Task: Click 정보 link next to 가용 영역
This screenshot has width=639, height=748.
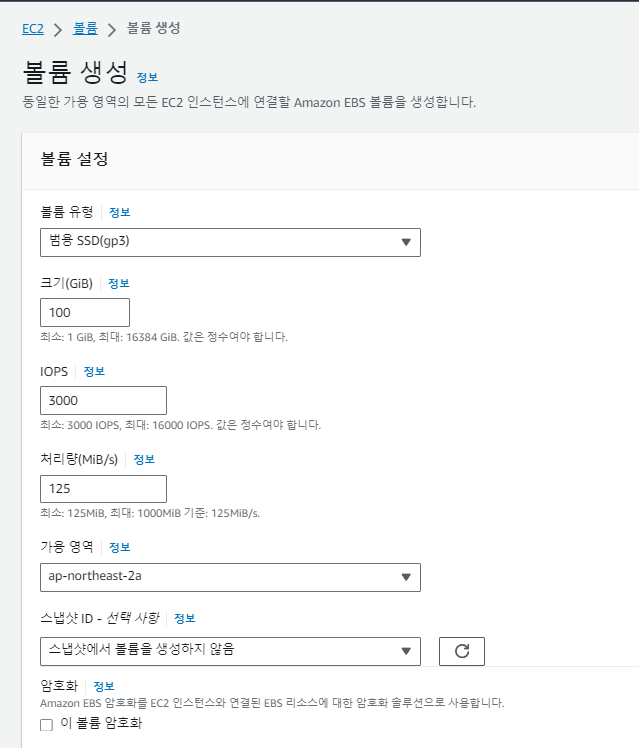Action: [x=120, y=547]
